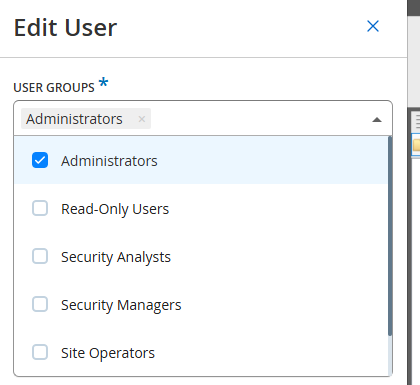Close the Edit User panel
This screenshot has height=385, width=420.
(x=373, y=26)
